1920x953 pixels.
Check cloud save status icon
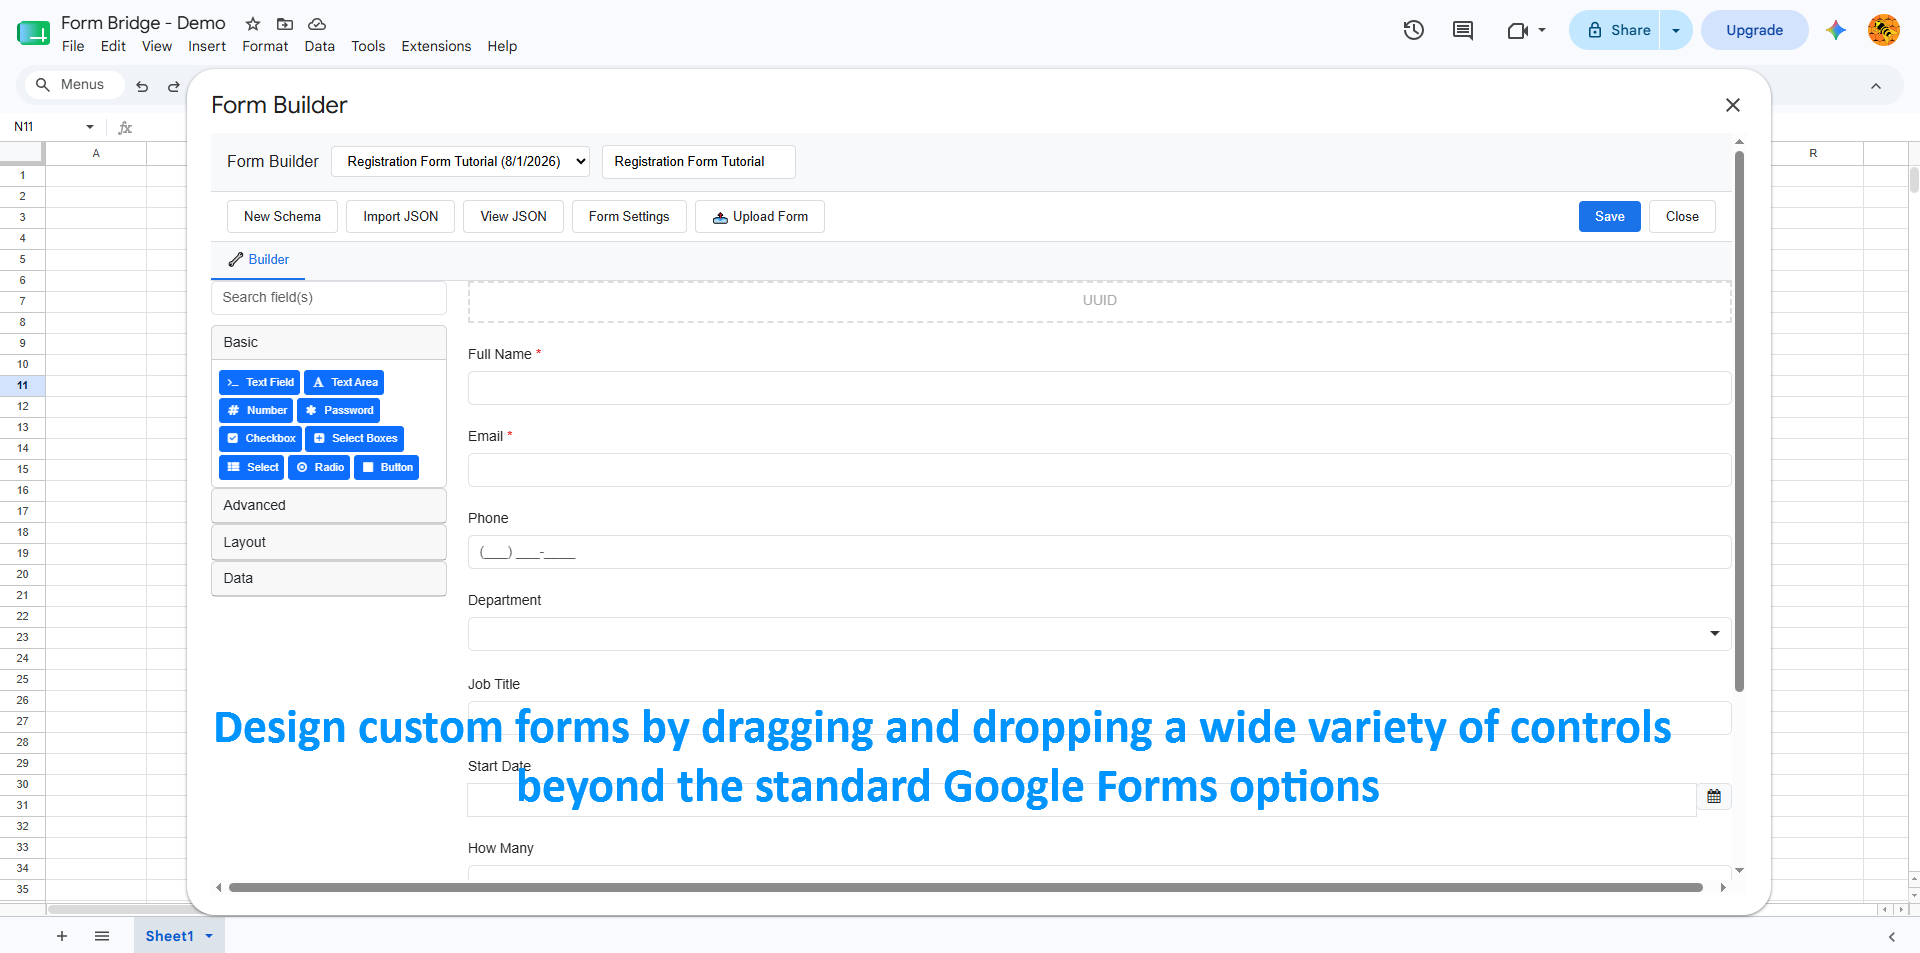click(x=317, y=23)
